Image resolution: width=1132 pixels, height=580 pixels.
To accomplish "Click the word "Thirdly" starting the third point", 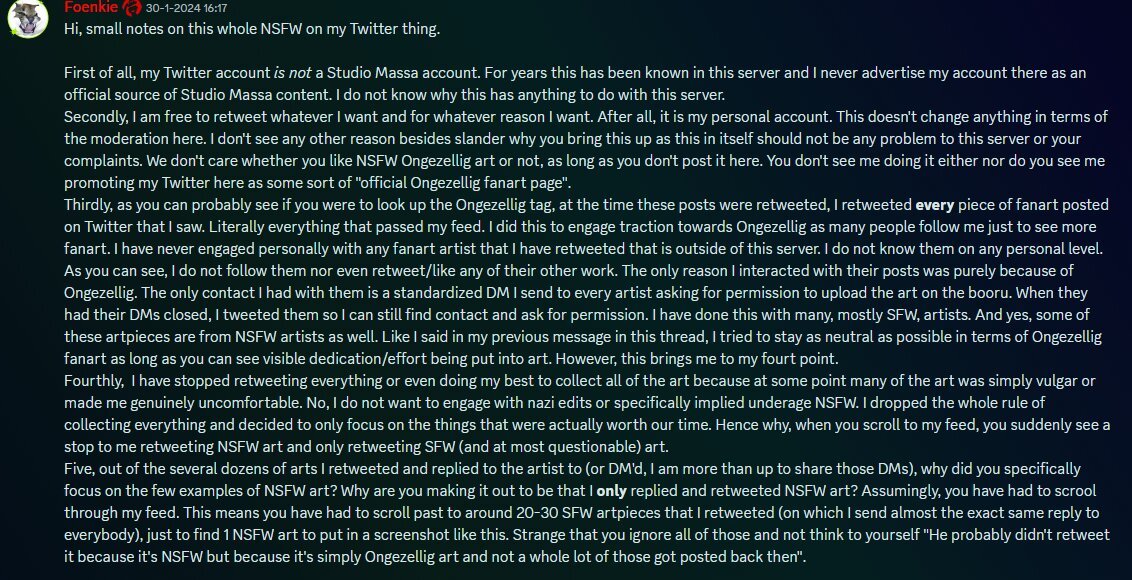I will (90, 204).
